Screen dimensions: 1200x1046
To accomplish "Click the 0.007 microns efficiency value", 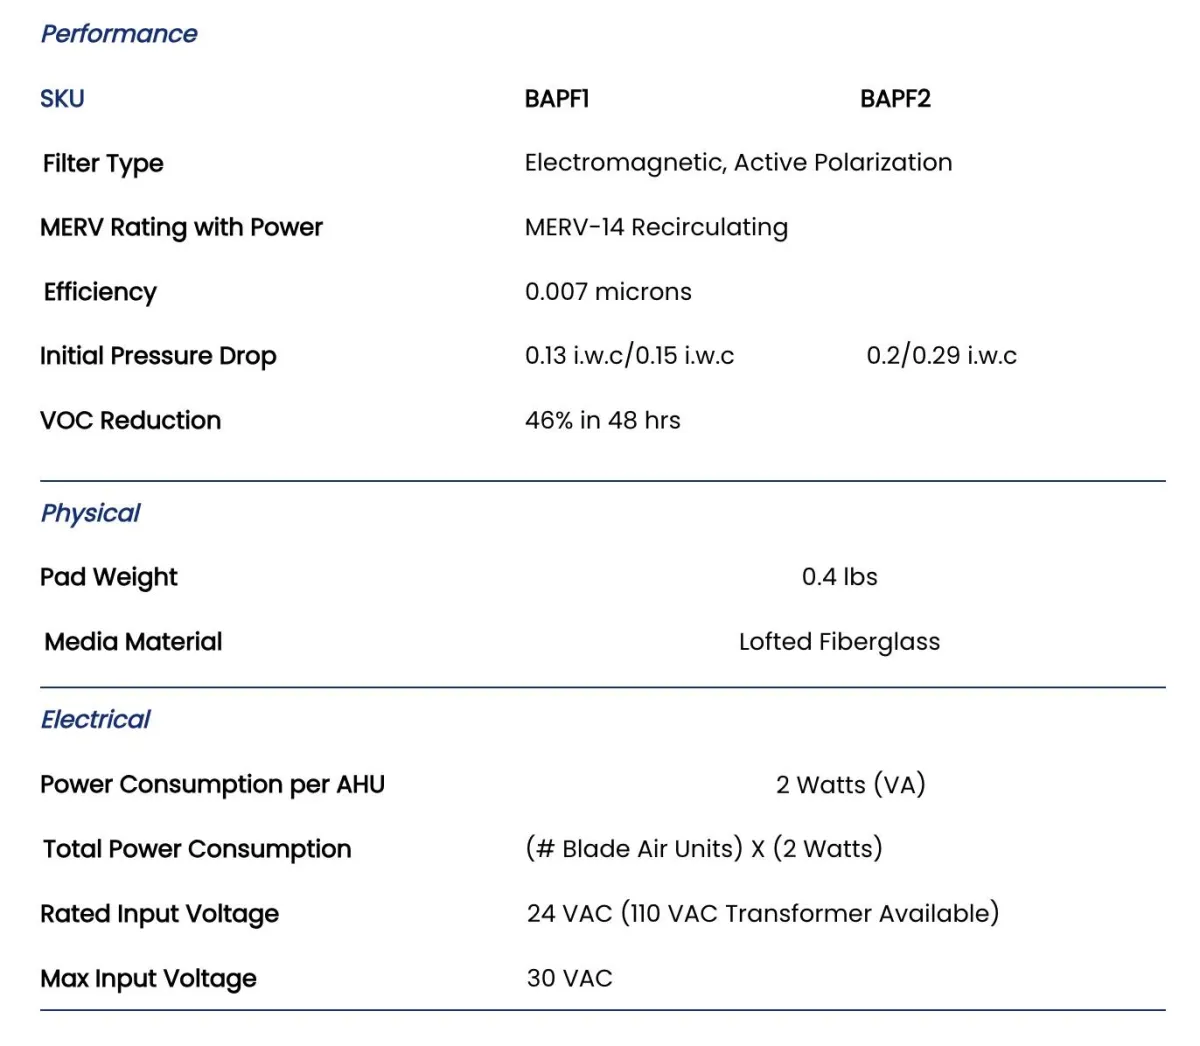I will click(x=608, y=292).
